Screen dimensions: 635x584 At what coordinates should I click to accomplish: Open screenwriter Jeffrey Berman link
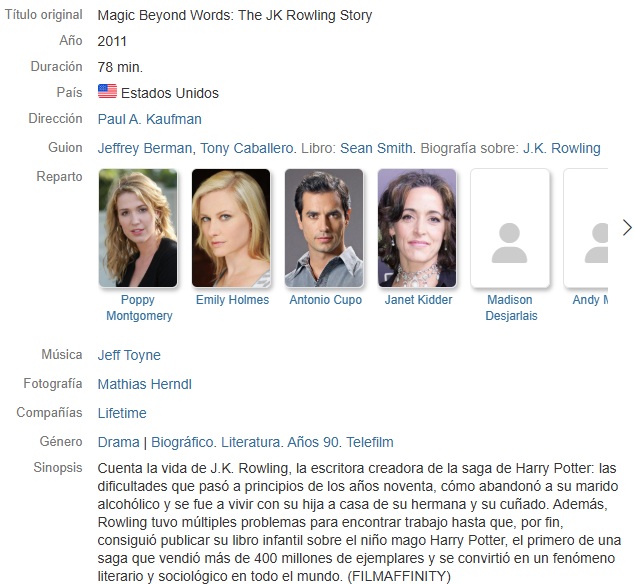145,148
